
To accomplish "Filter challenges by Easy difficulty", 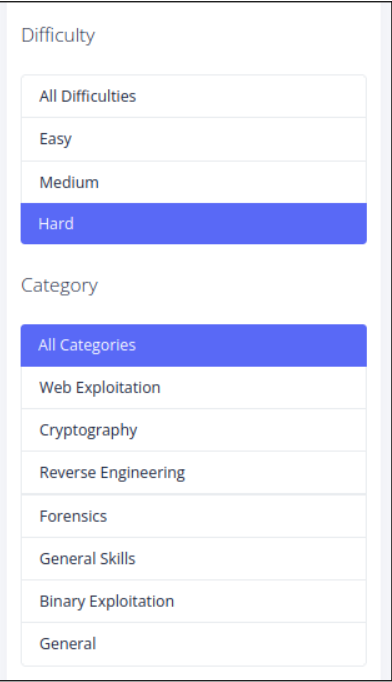I will 194,139.
